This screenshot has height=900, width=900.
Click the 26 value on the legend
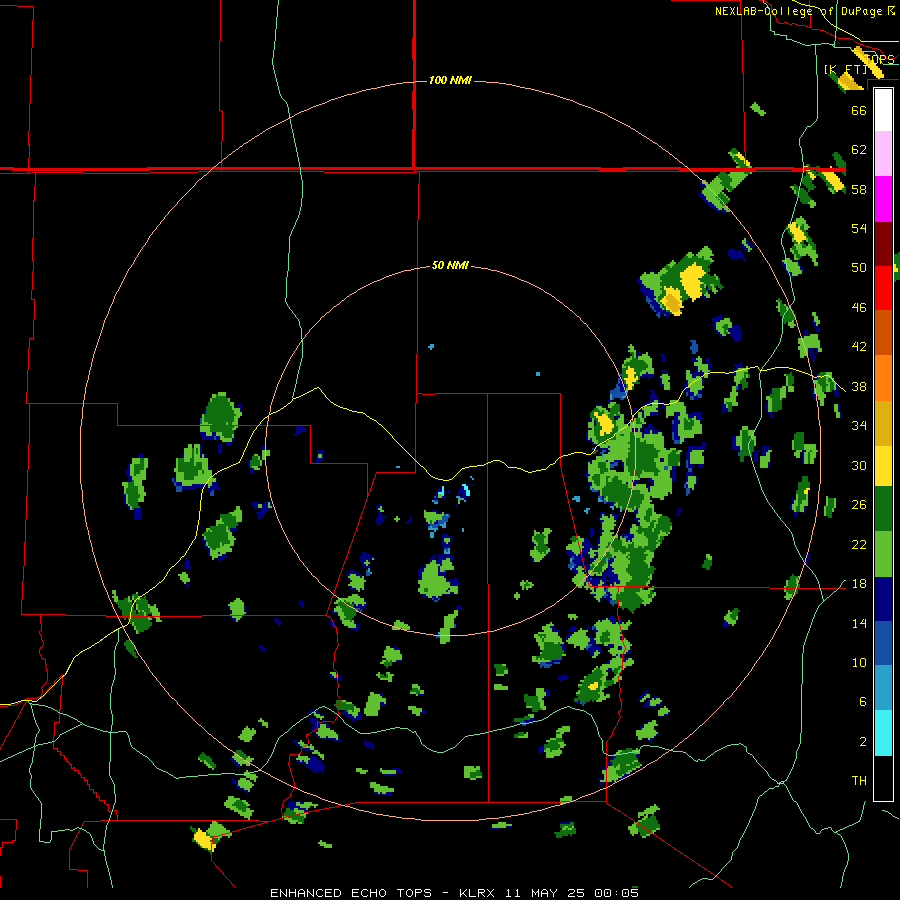[x=859, y=505]
